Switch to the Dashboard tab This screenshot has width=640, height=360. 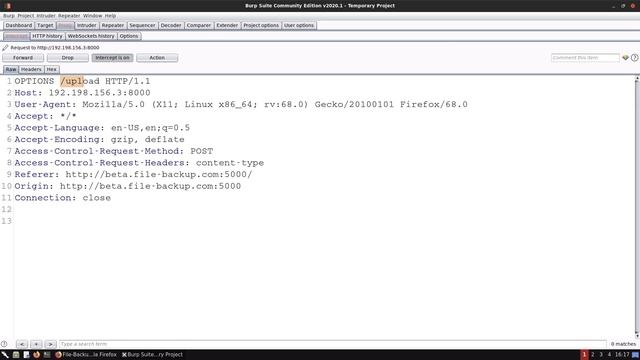pyautogui.click(x=19, y=25)
